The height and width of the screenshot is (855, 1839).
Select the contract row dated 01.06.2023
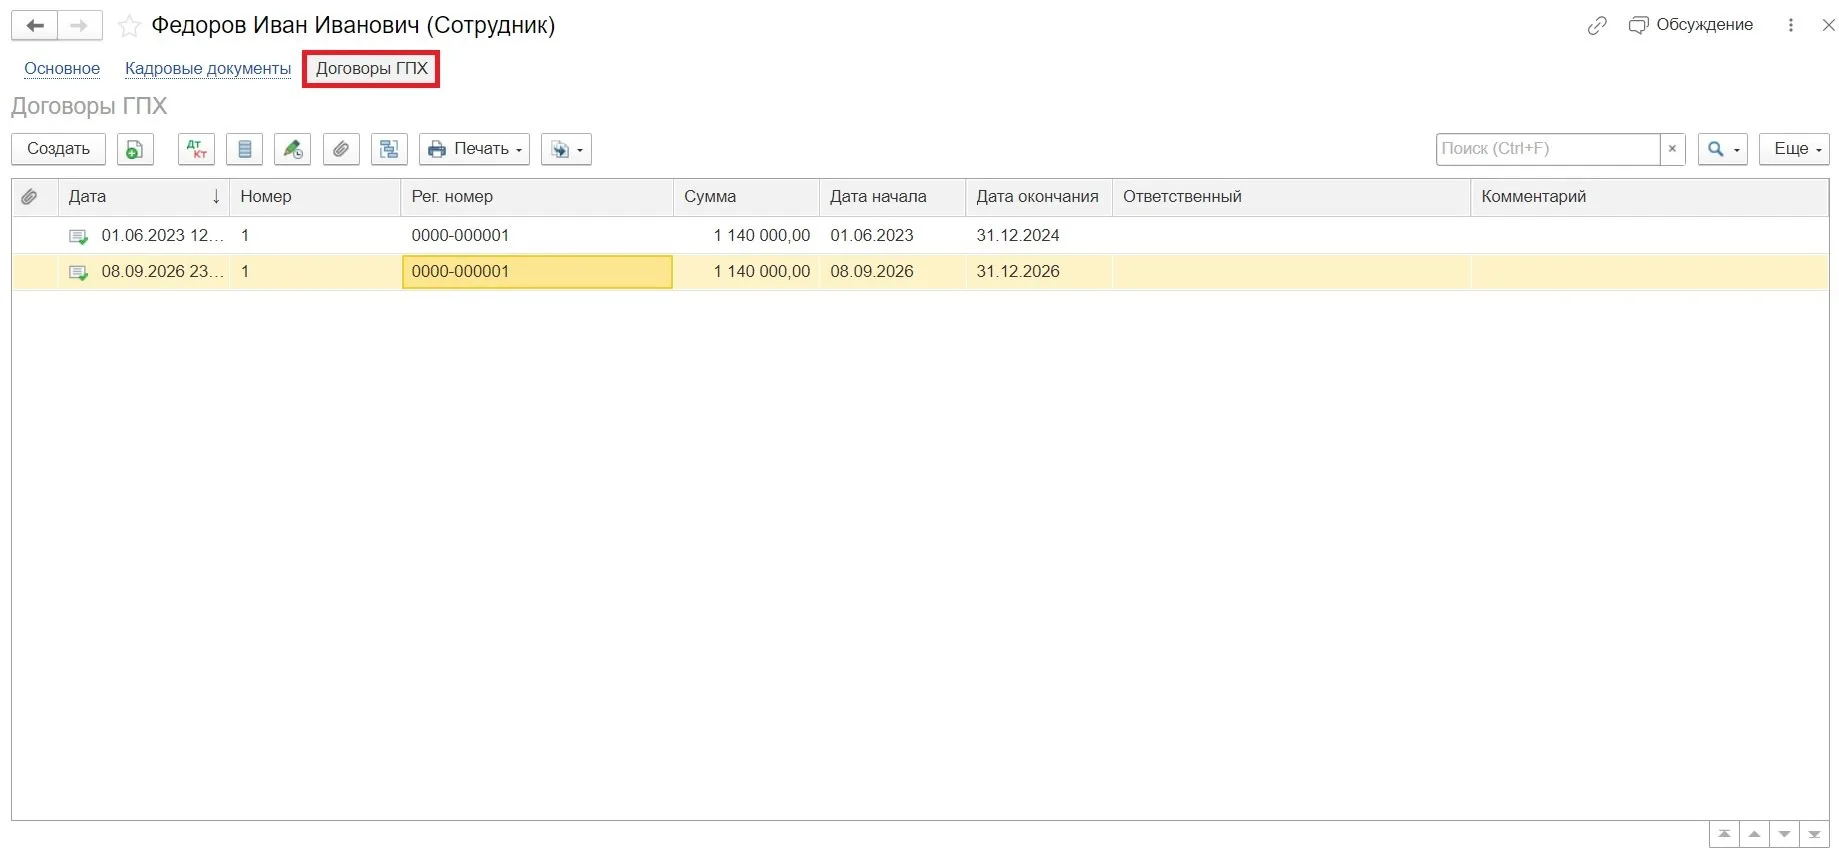pos(920,236)
